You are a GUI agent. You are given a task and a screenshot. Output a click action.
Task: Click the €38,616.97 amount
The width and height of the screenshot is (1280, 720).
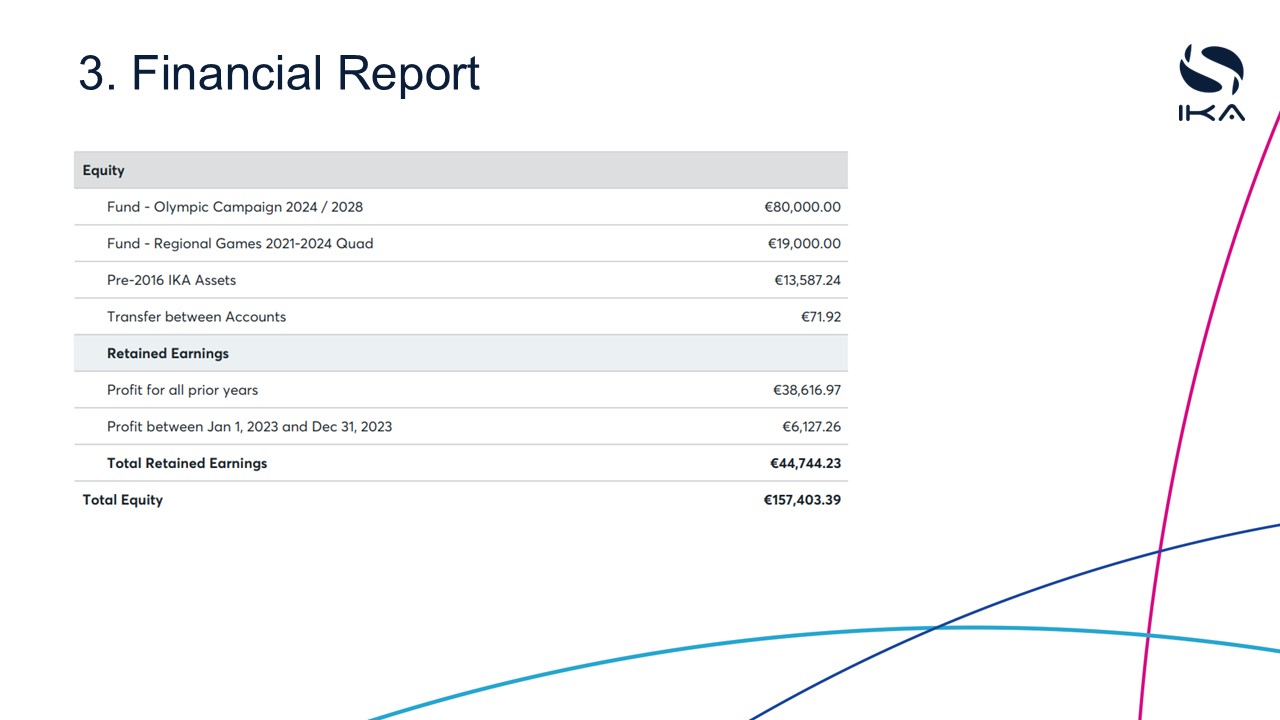coord(806,390)
